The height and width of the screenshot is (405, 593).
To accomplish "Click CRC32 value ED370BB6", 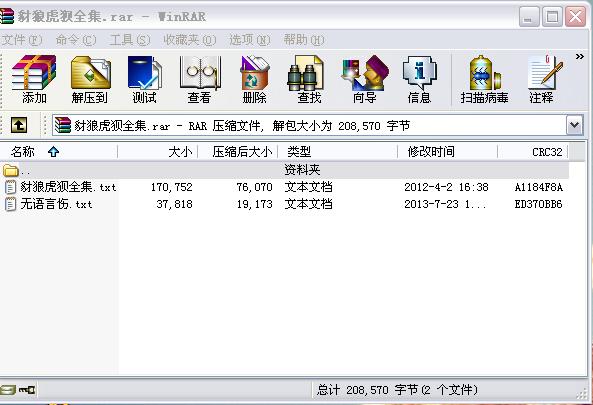I will tap(539, 204).
